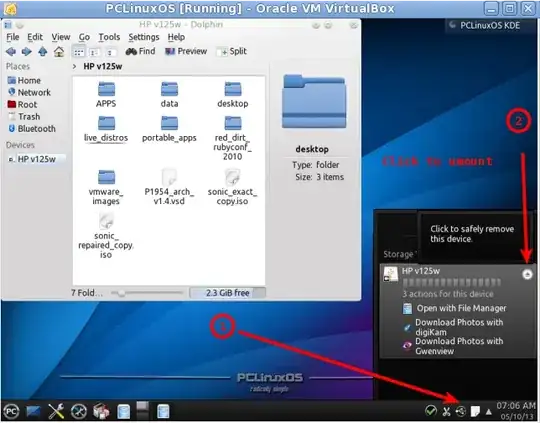The width and height of the screenshot is (540, 423).
Task: Open Dolphin window menu icon in titlebar
Action: pos(8,24)
